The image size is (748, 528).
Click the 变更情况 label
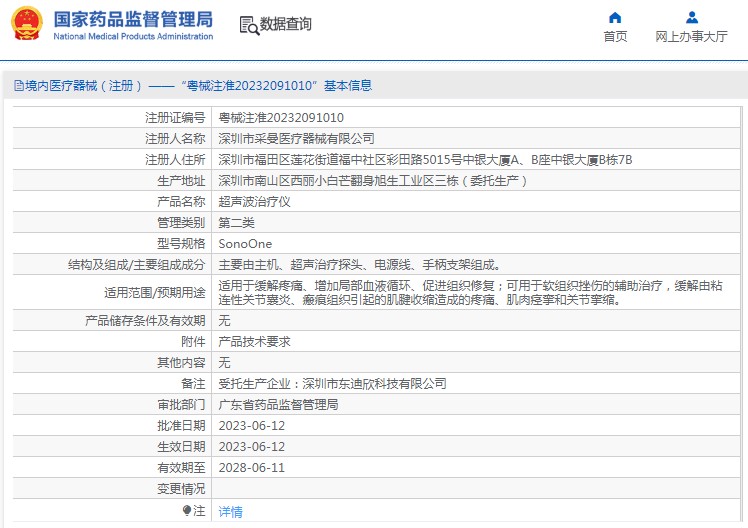point(181,488)
